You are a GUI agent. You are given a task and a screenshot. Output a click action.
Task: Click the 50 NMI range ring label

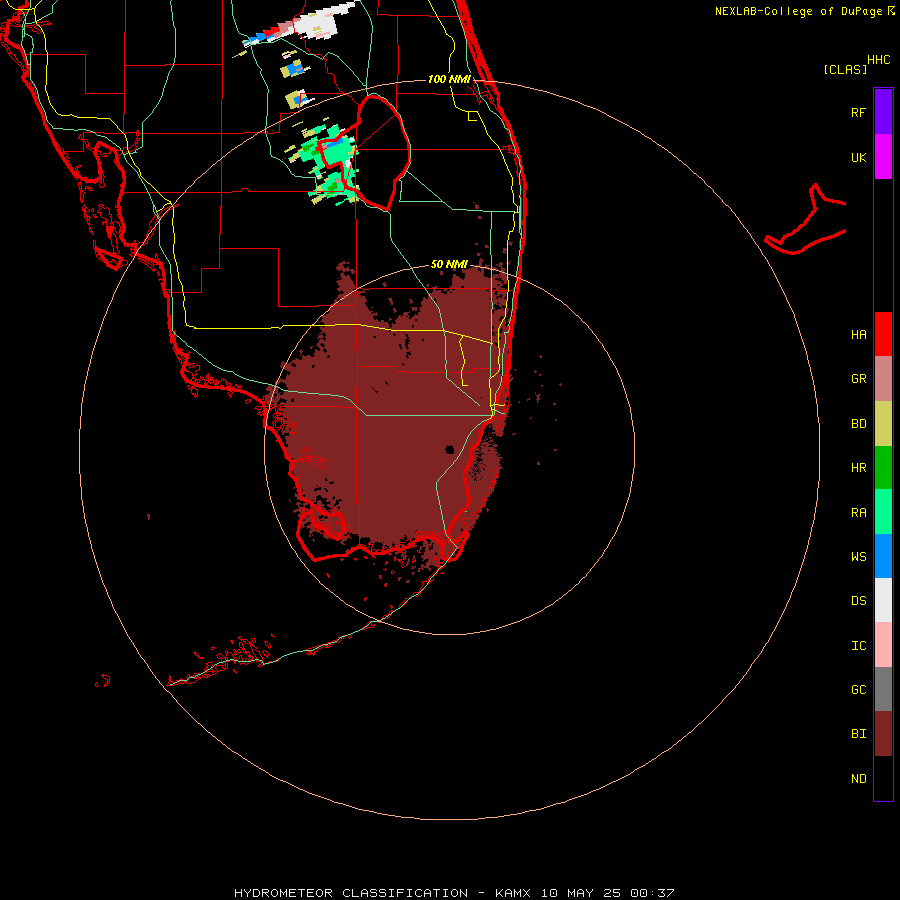[449, 264]
